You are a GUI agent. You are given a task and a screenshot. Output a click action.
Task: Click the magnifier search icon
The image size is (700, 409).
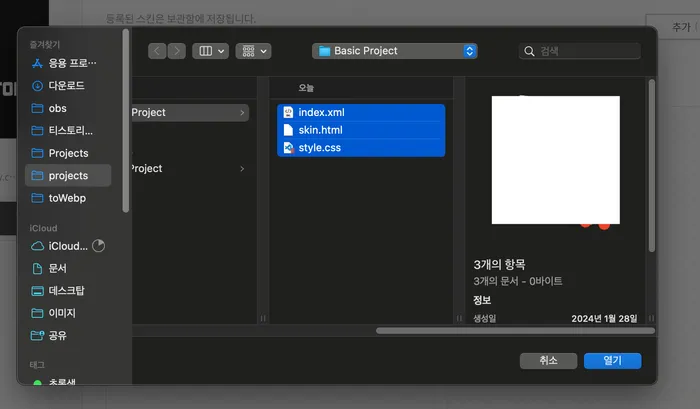pos(529,51)
